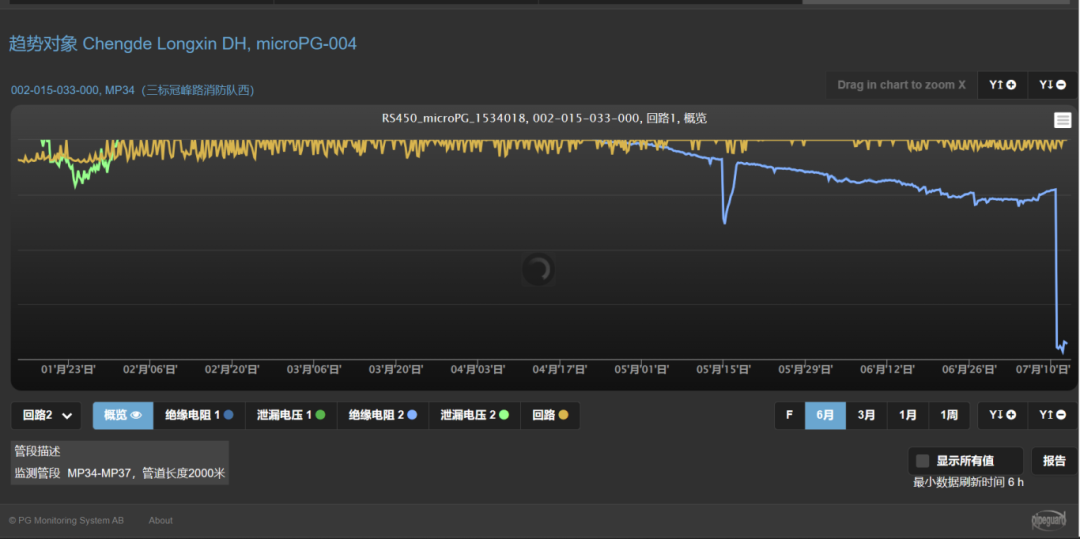1080x539 pixels.
Task: Click top Y-axis zoom out button
Action: click(x=1053, y=85)
